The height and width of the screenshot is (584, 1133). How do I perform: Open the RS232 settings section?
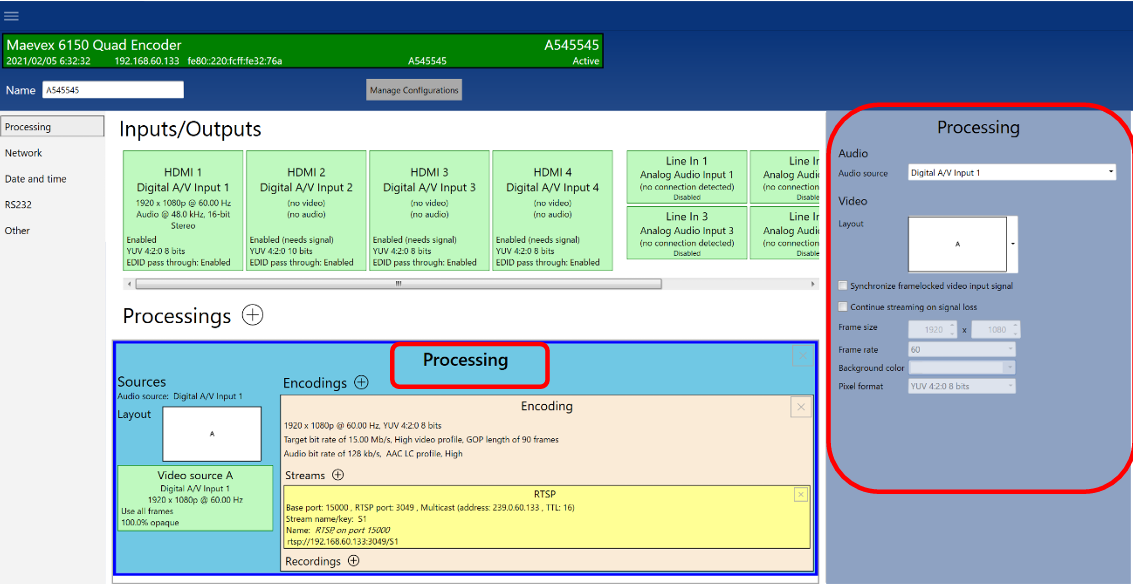click(x=18, y=205)
